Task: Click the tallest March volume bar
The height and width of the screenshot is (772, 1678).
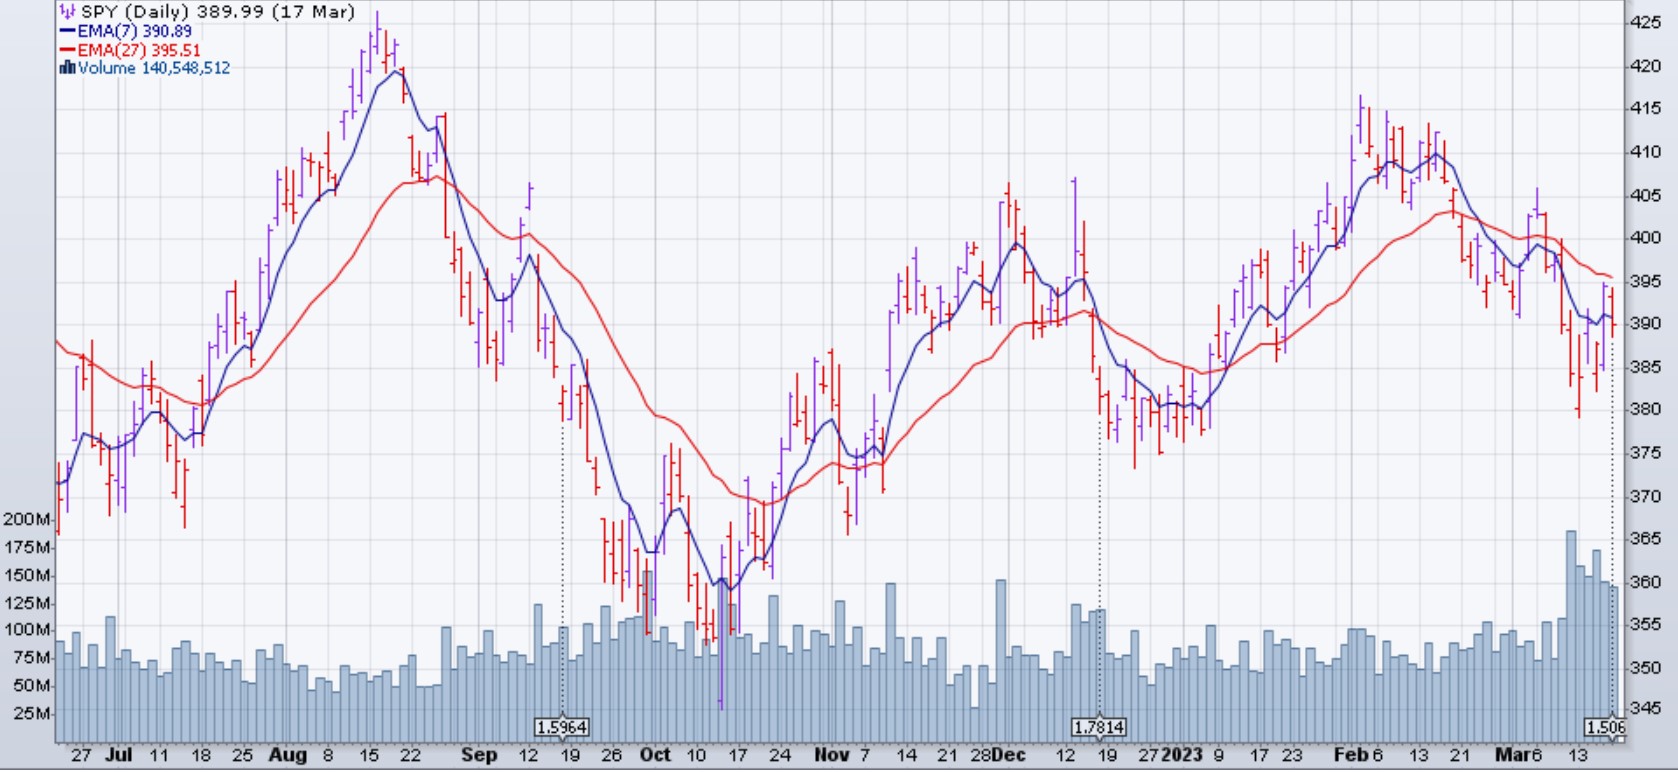Action: tap(1571, 630)
